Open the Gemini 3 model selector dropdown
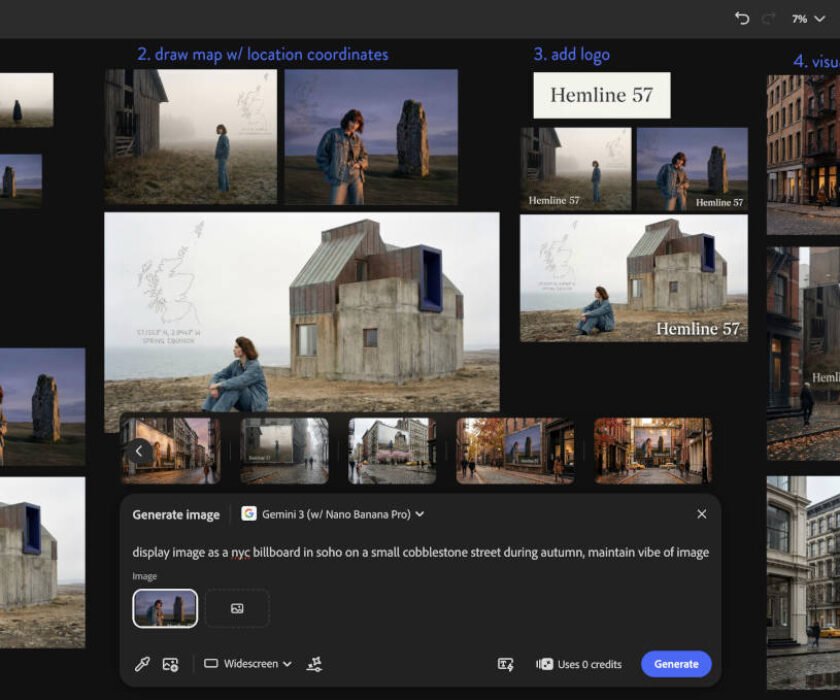The image size is (840, 700). pos(333,514)
